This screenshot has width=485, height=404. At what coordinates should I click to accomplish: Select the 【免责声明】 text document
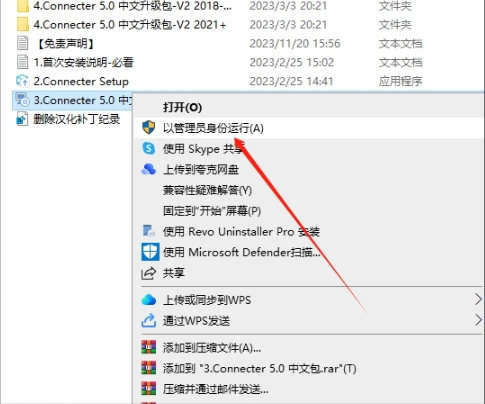(66, 43)
